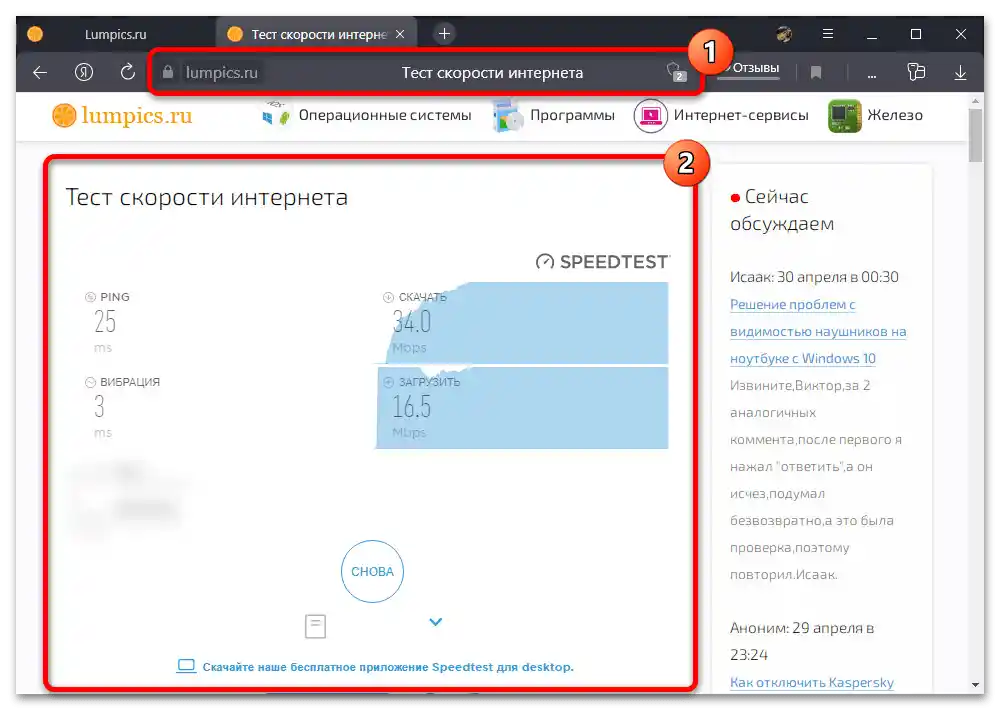Viewport: 1000px width, 710px height.
Task: Click the СНОВА button to retest
Action: coord(372,572)
